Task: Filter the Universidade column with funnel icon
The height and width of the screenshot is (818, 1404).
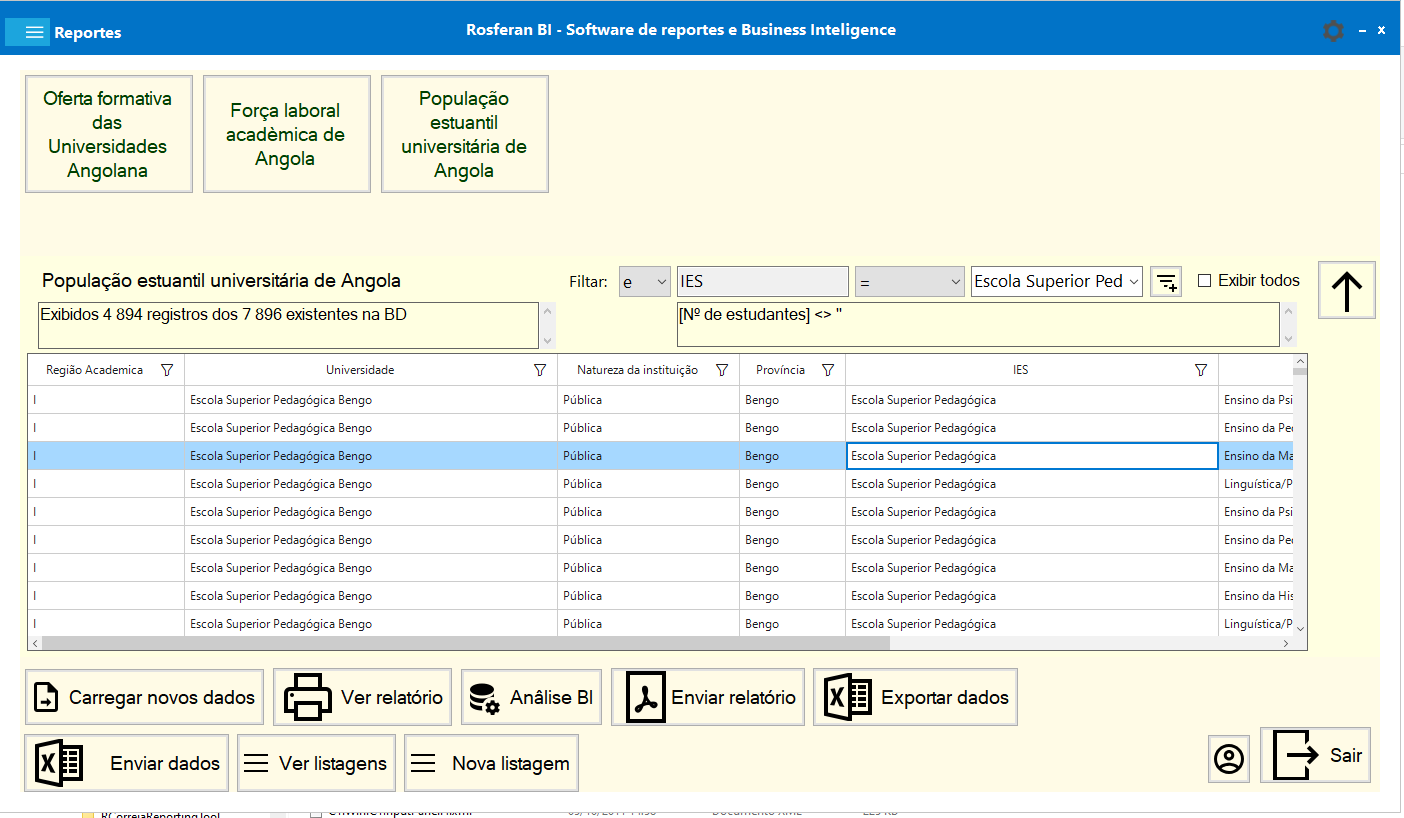Action: click(540, 370)
